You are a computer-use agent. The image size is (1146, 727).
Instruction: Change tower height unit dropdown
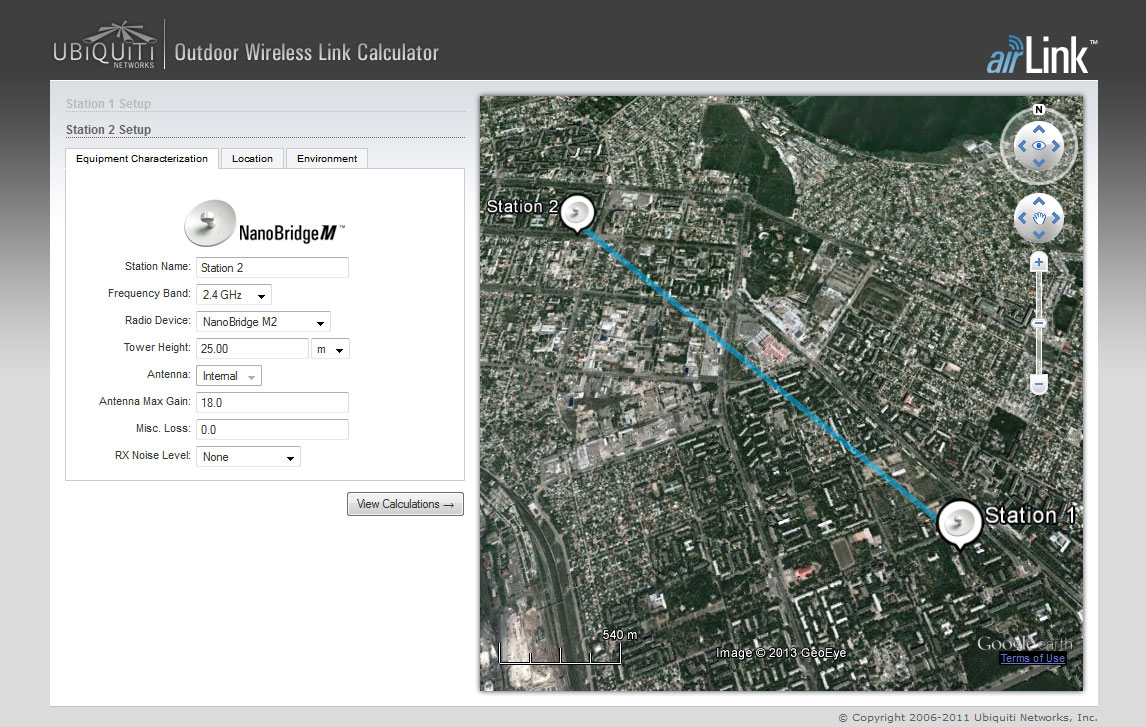(x=331, y=349)
